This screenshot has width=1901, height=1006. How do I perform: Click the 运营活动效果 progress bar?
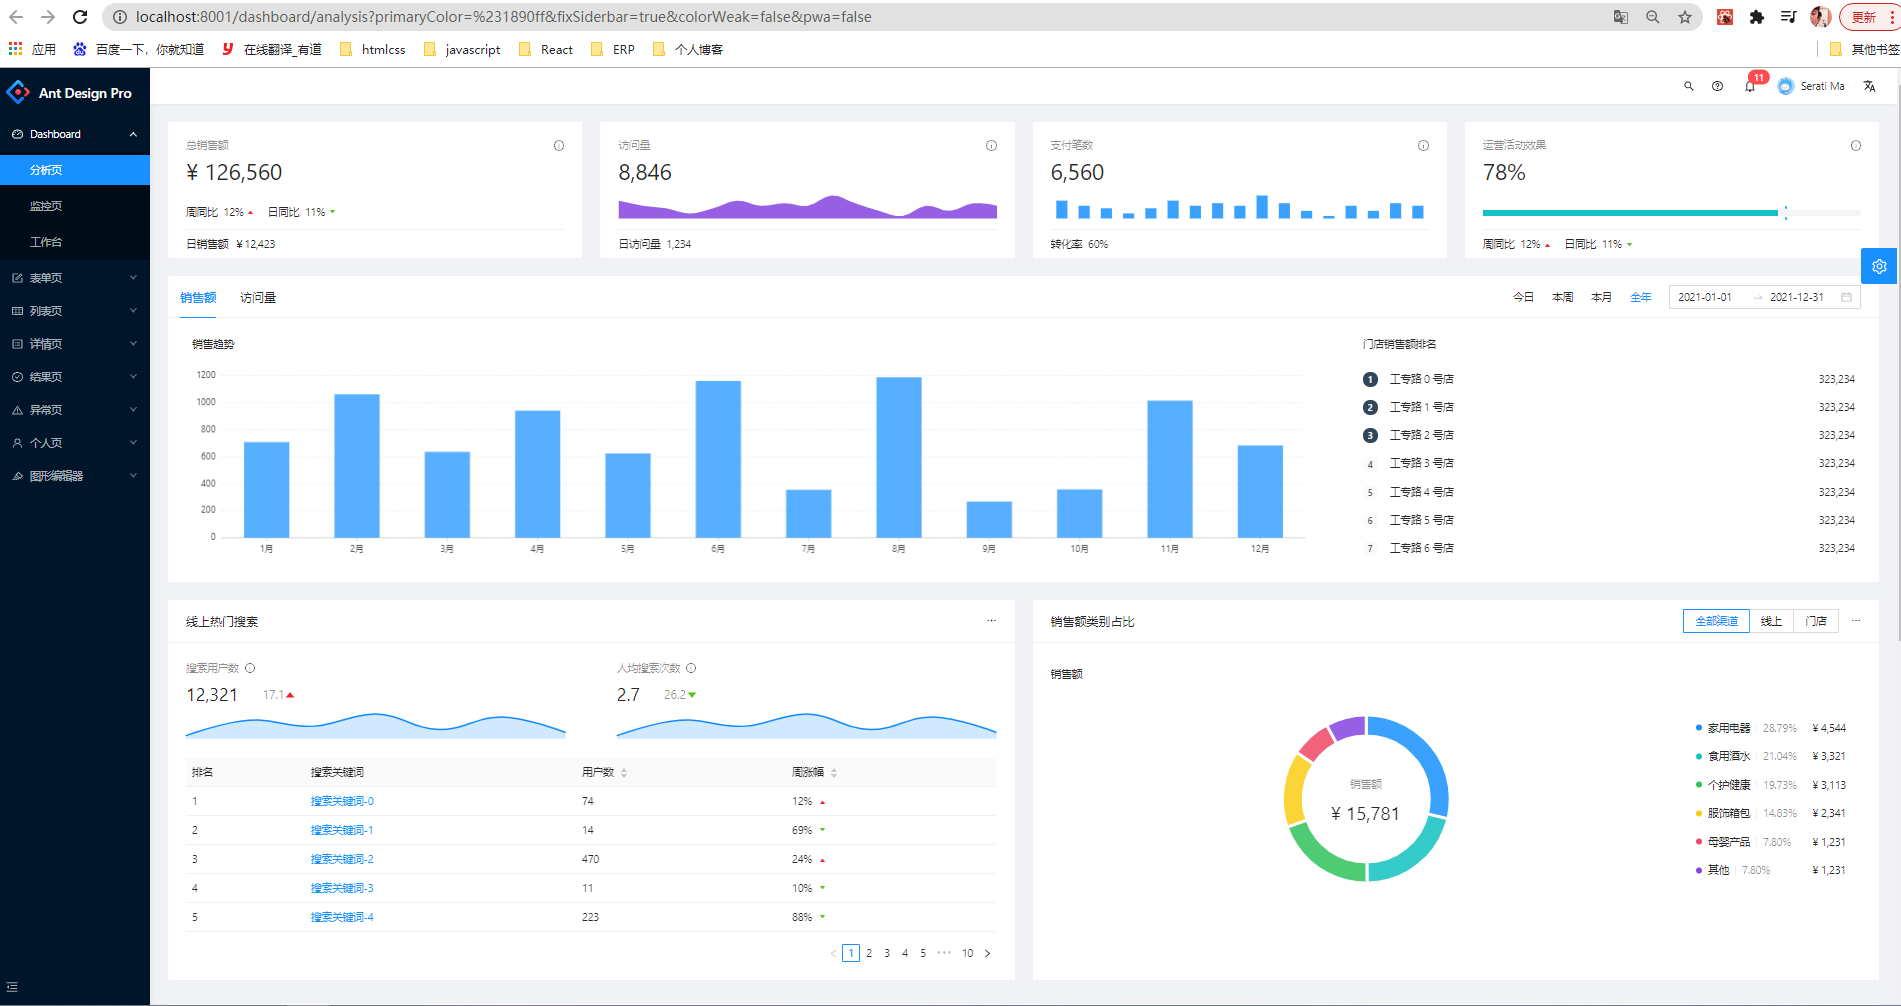coord(1671,213)
